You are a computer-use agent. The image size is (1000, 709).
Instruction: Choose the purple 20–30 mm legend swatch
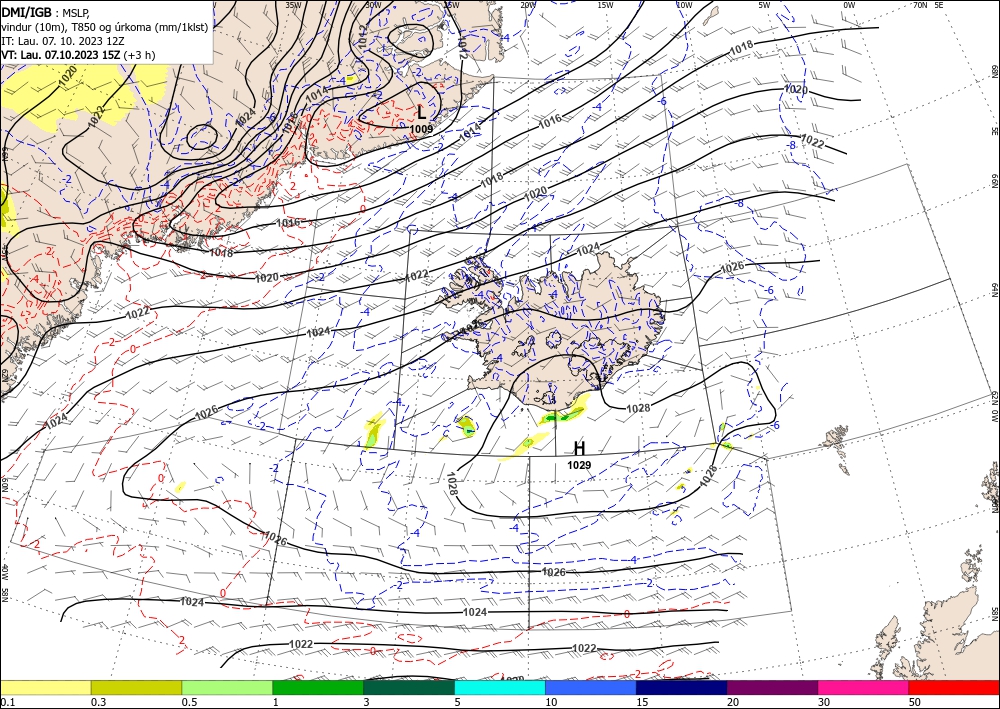point(772,687)
